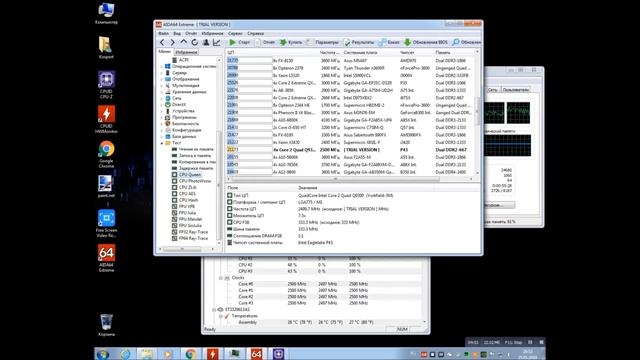Expand the Устройства tree node
Viewport: 640px width, 360px height.
[x=162, y=111]
